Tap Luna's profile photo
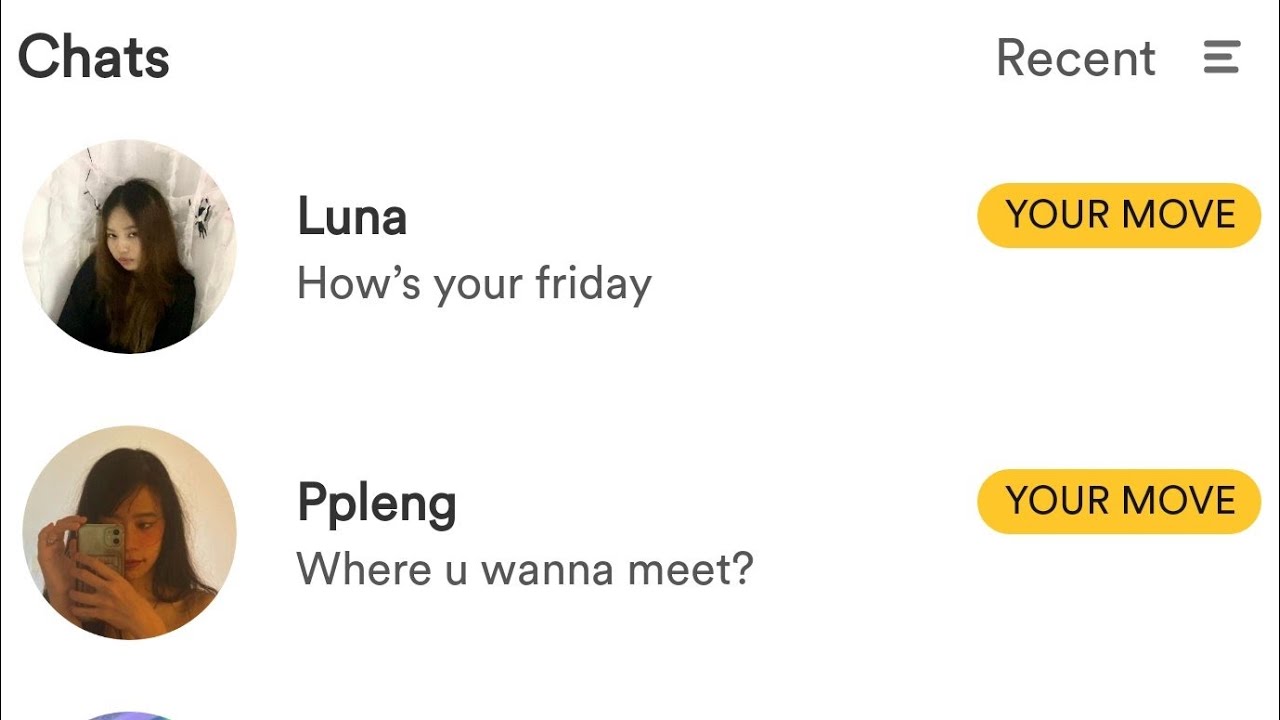The image size is (1280, 720). 129,246
